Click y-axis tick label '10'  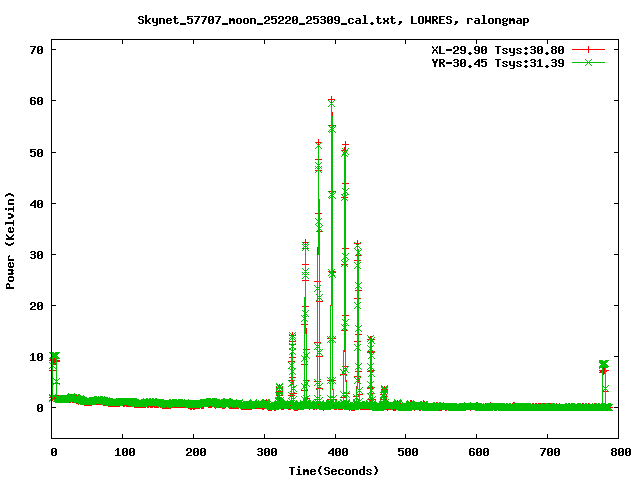tap(36, 357)
